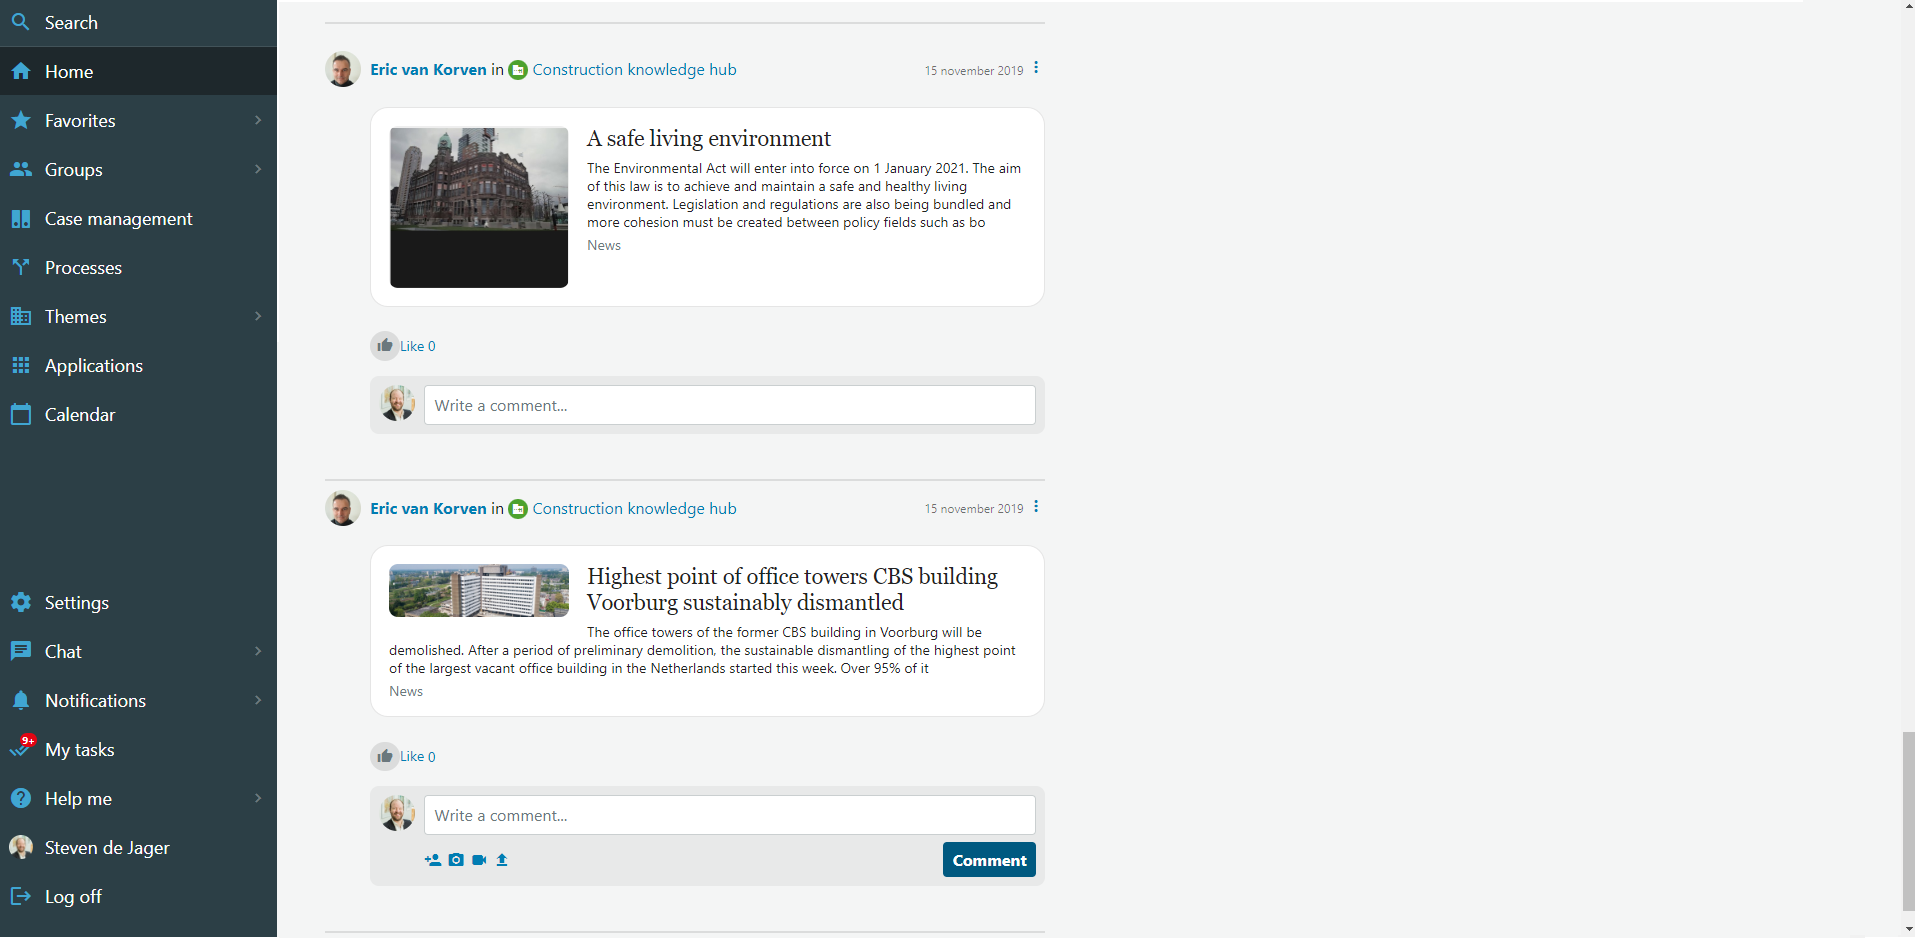Click the mention person icon in the comment toolbar
This screenshot has height=938, width=1915.
pyautogui.click(x=433, y=860)
